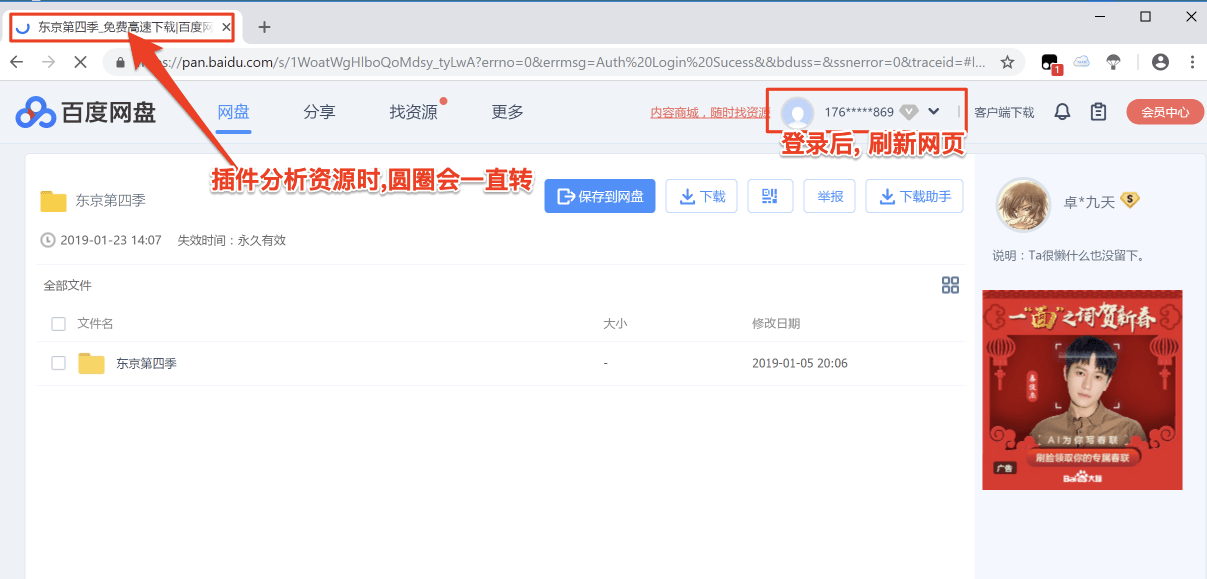The height and width of the screenshot is (579, 1207).
Task: Go back in browser history
Action: [17, 62]
